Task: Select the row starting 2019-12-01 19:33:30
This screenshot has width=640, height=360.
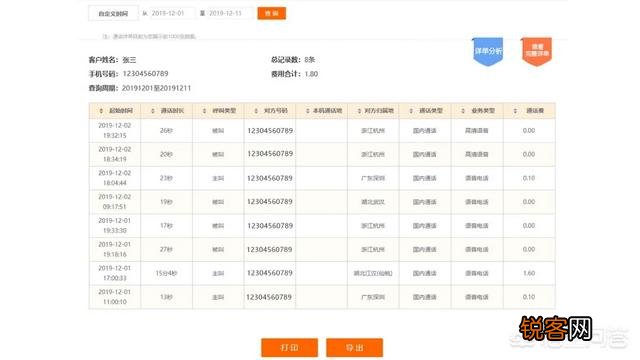Action: tap(322, 226)
